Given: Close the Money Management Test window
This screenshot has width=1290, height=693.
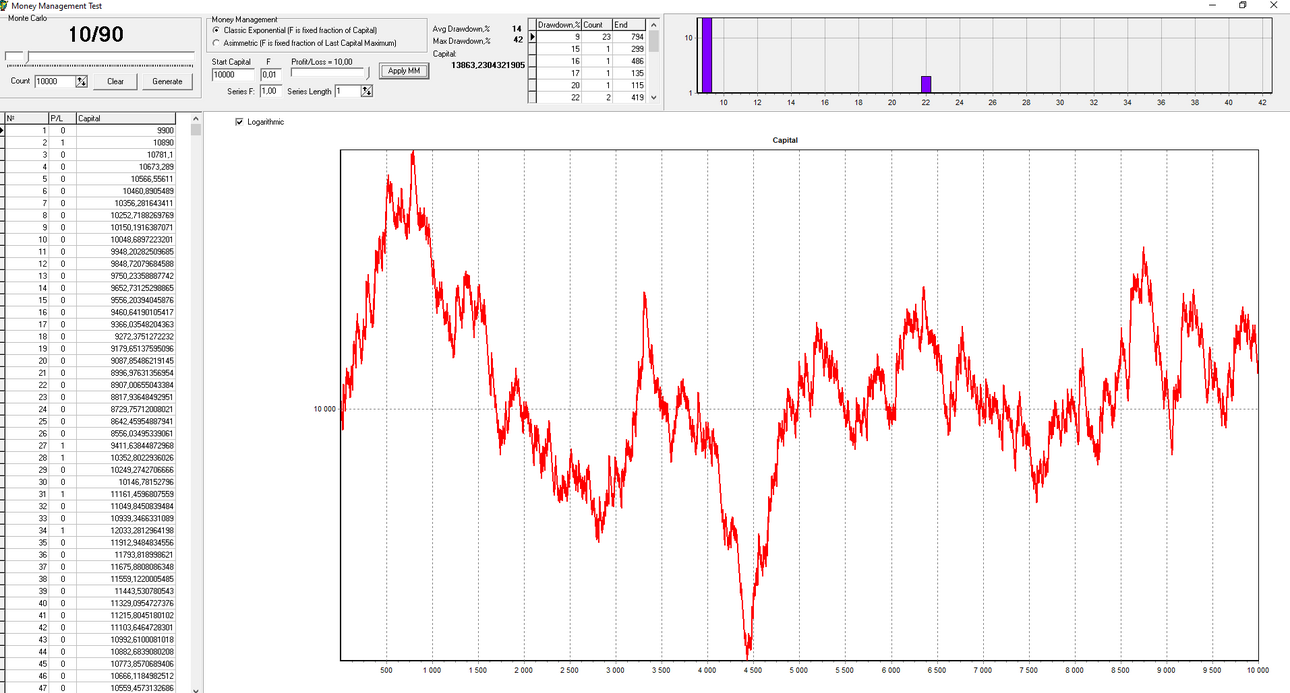Looking at the screenshot, I should tap(1274, 5).
